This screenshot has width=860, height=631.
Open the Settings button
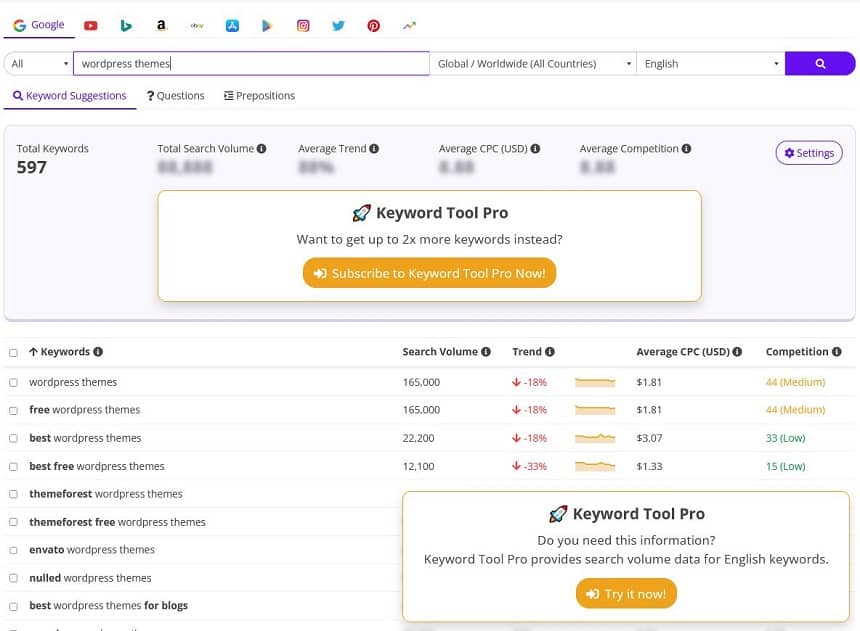coord(809,153)
